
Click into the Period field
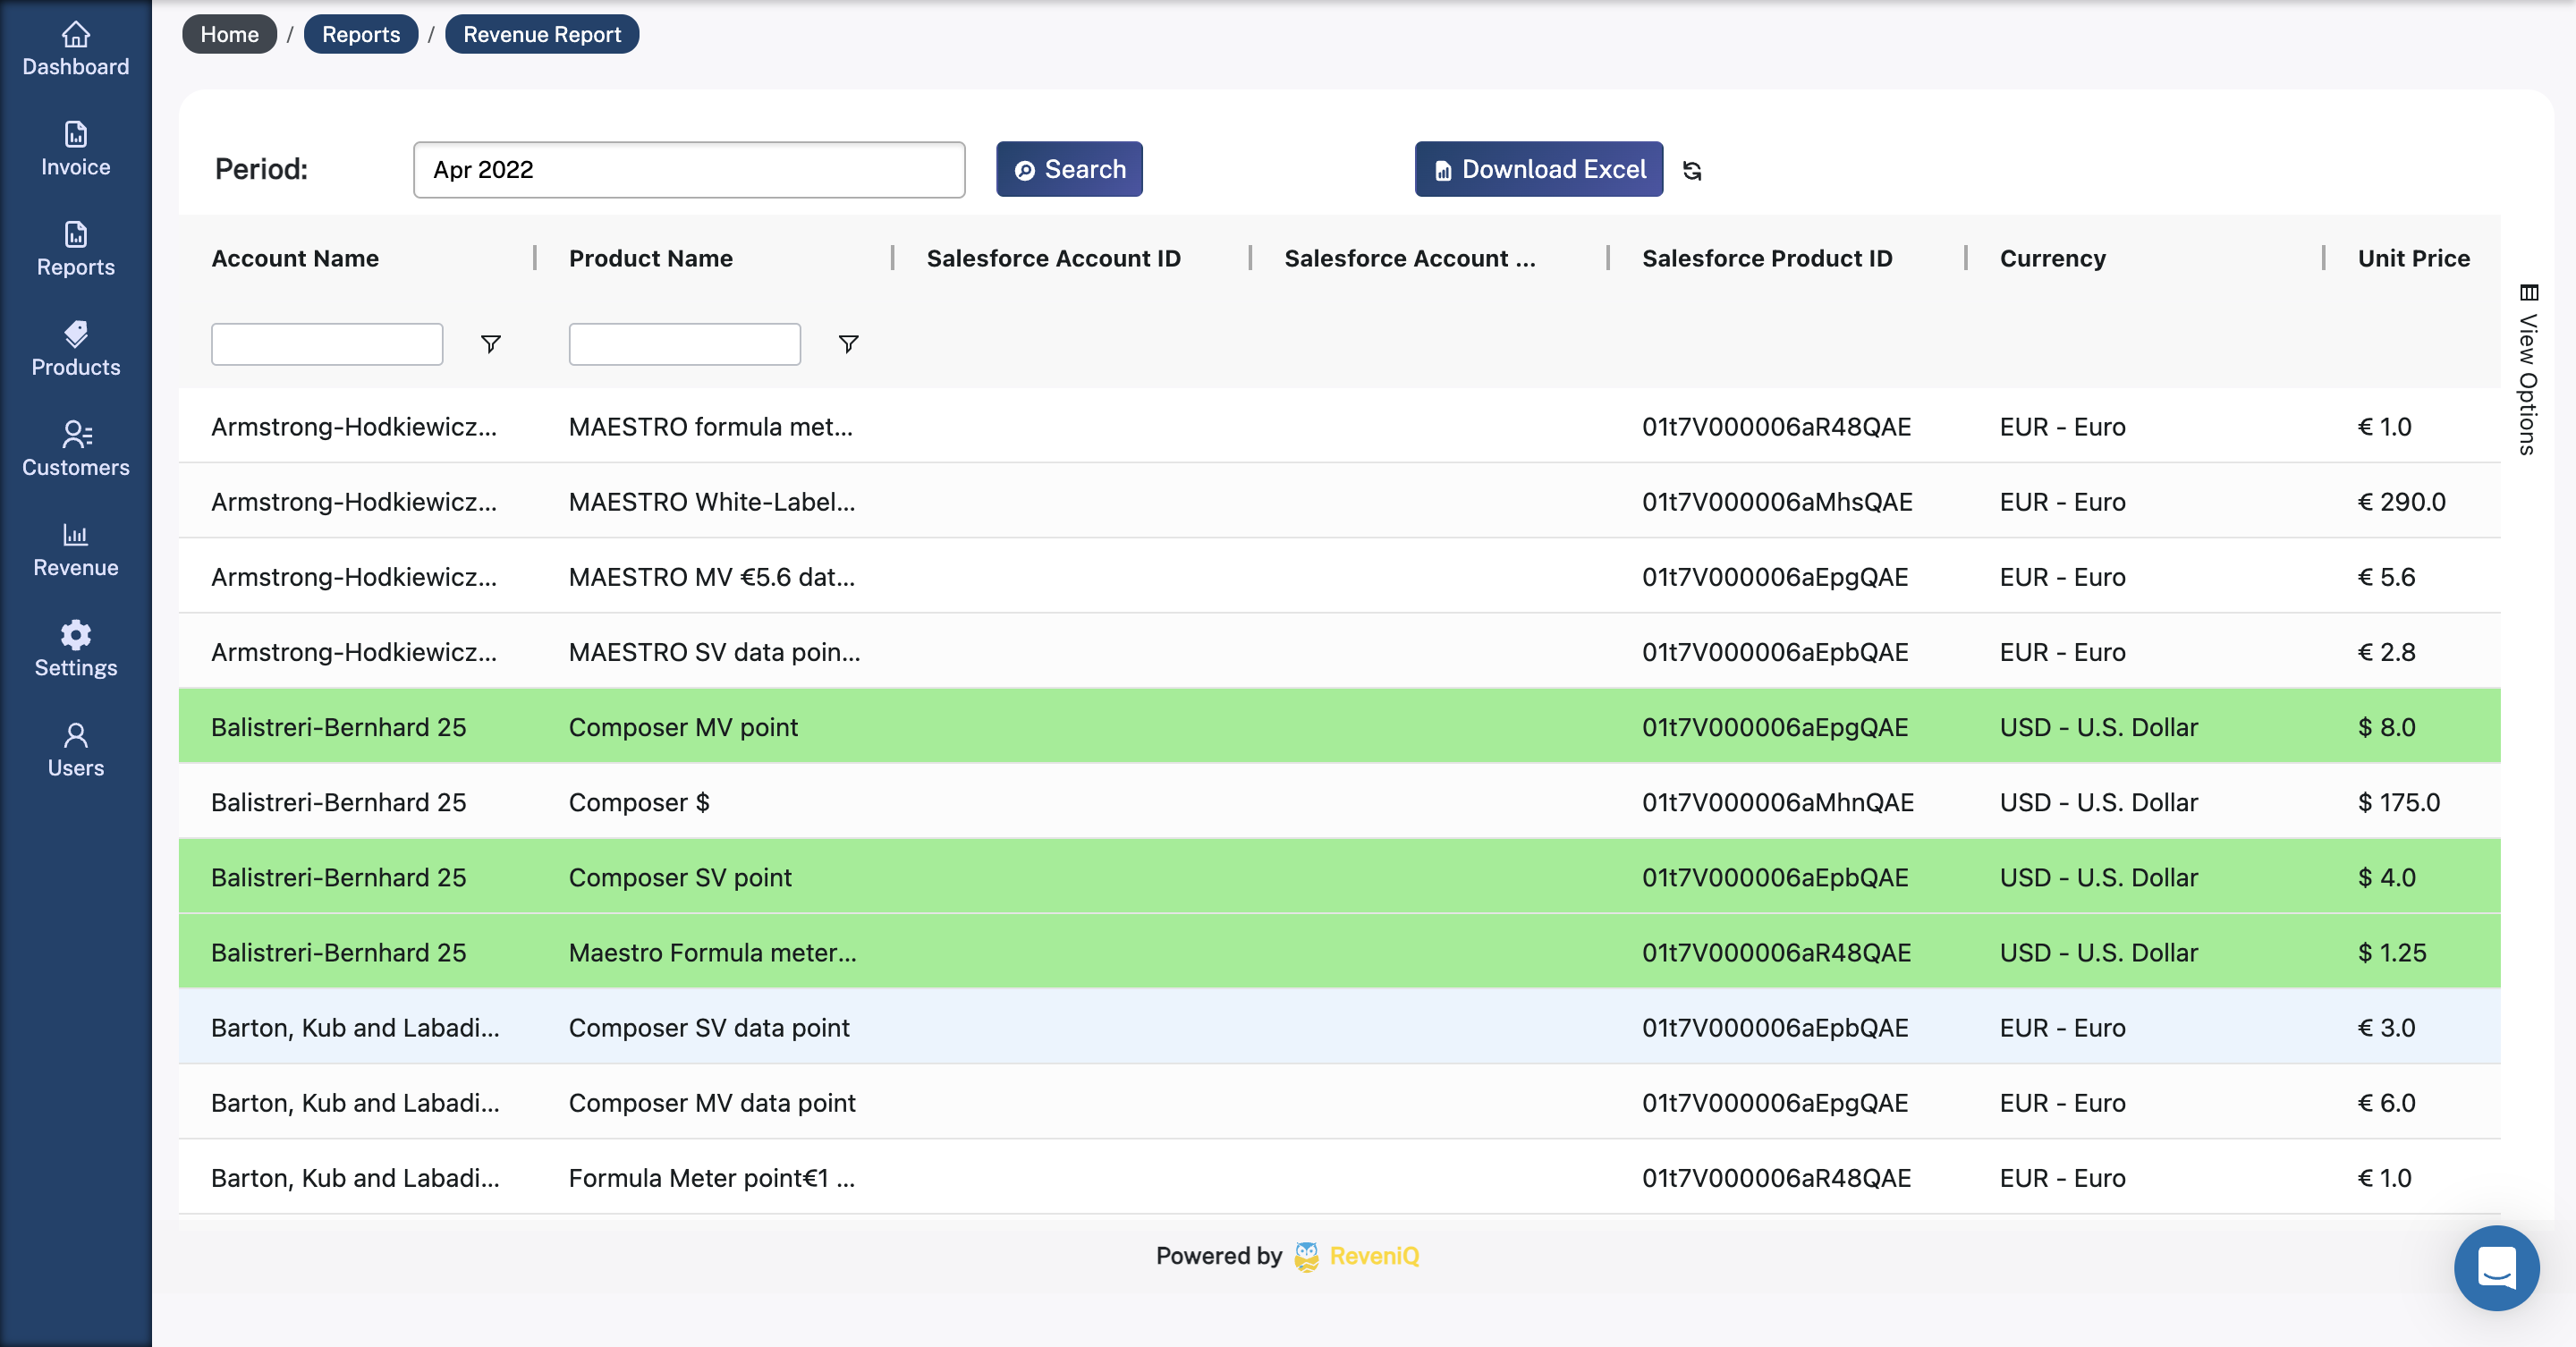click(688, 169)
